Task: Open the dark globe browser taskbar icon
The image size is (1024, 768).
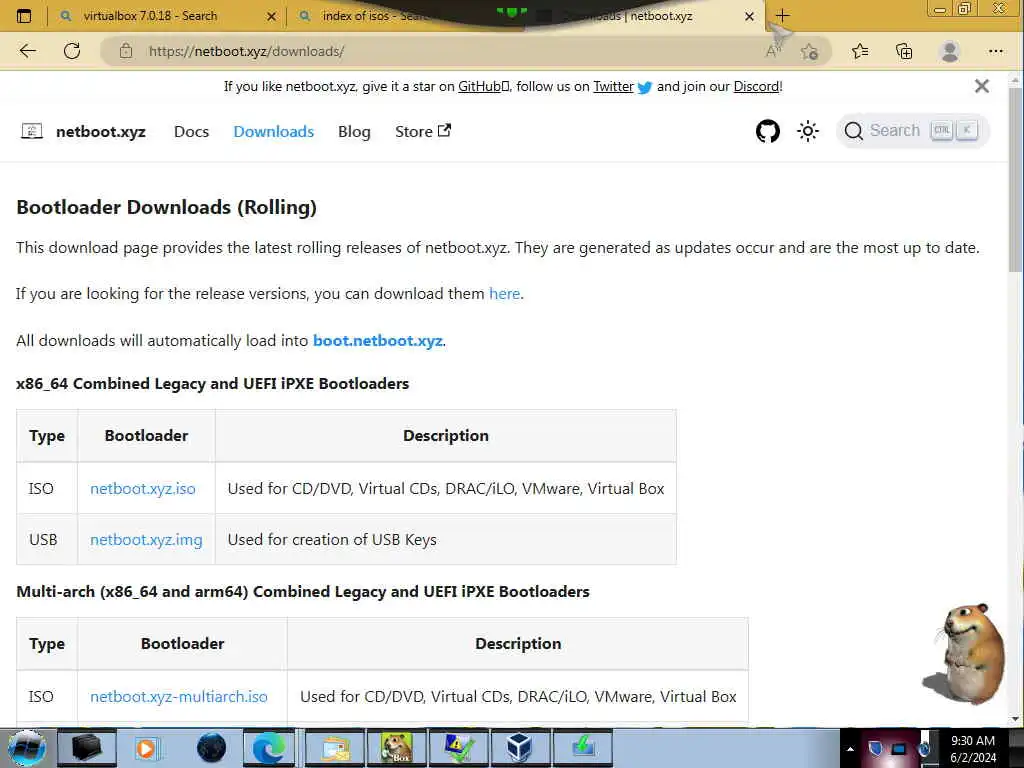Action: pos(211,748)
